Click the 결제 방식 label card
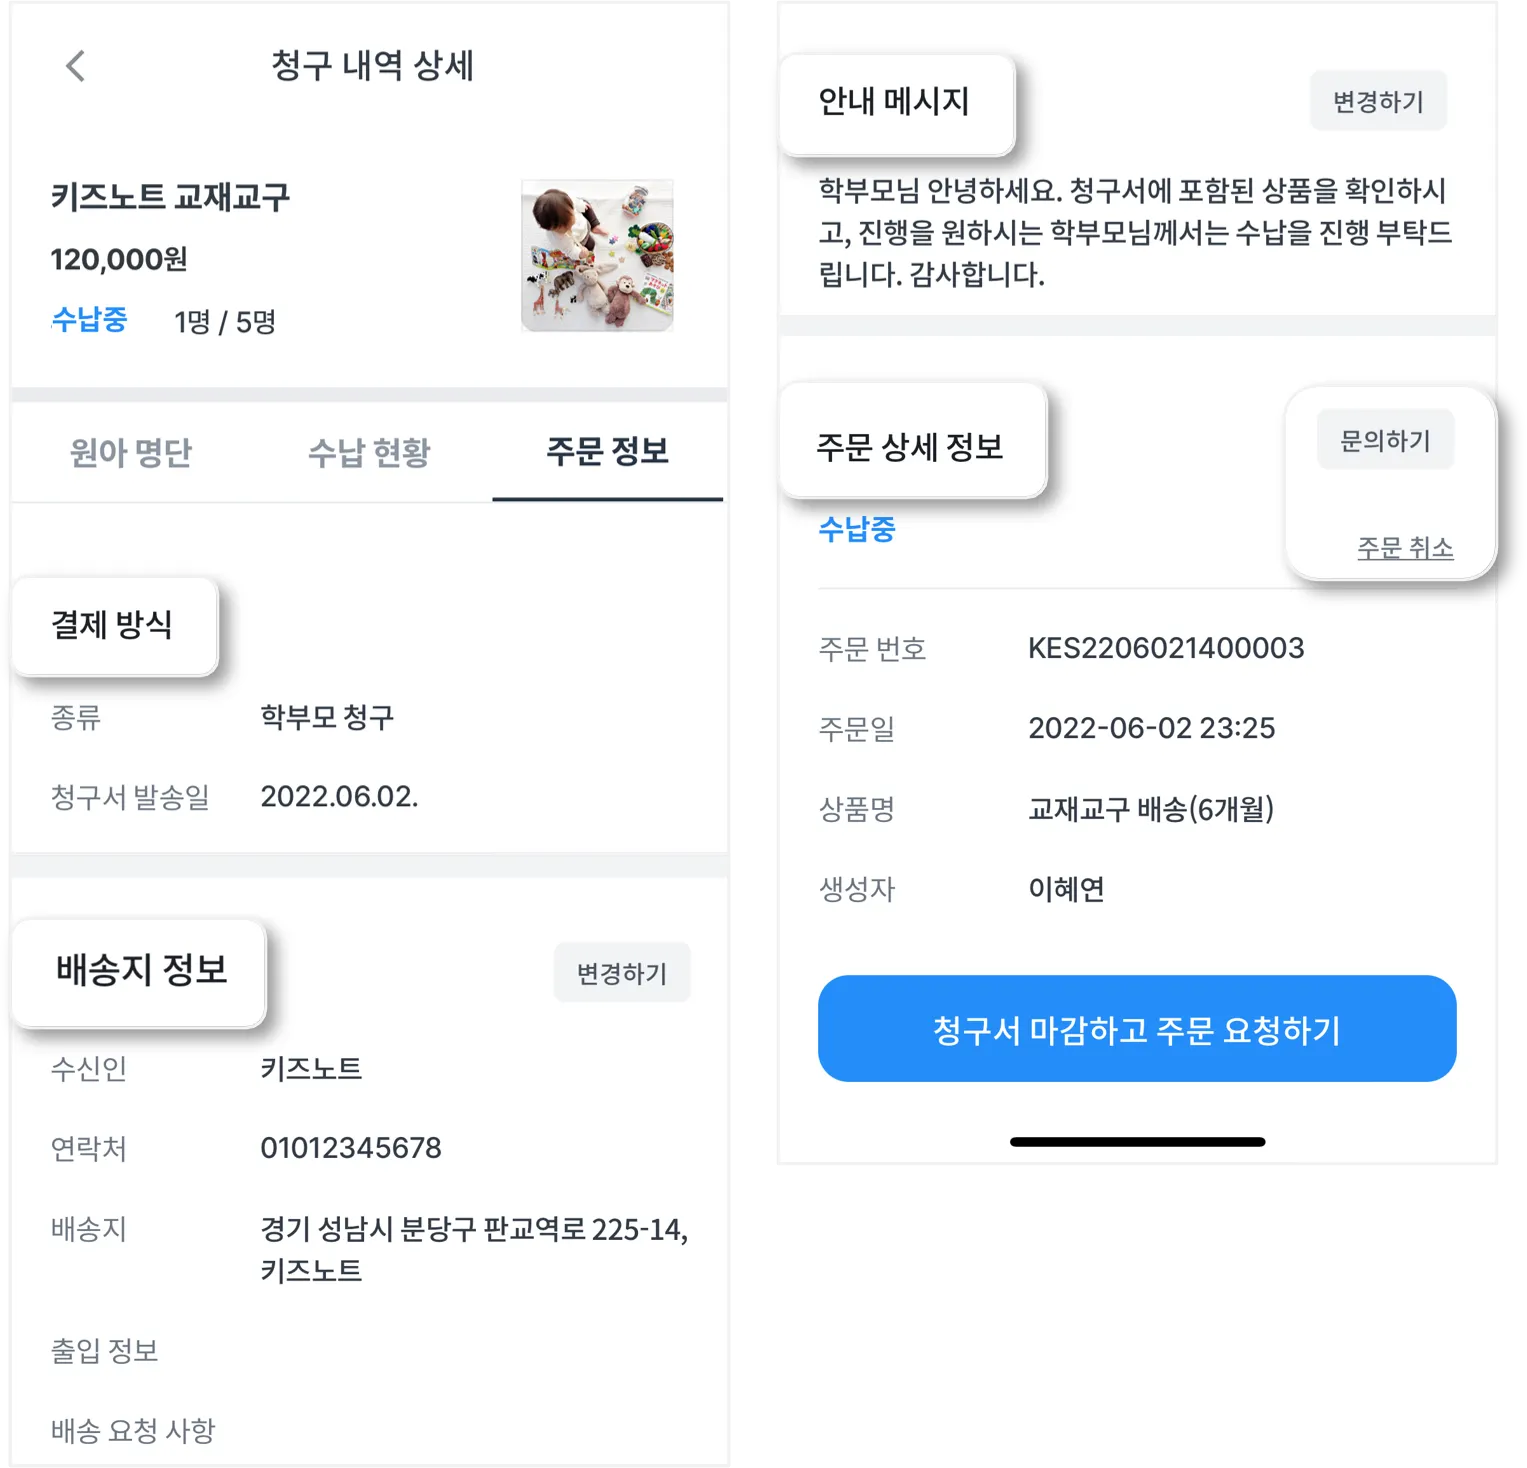This screenshot has width=1527, height=1468. (114, 626)
